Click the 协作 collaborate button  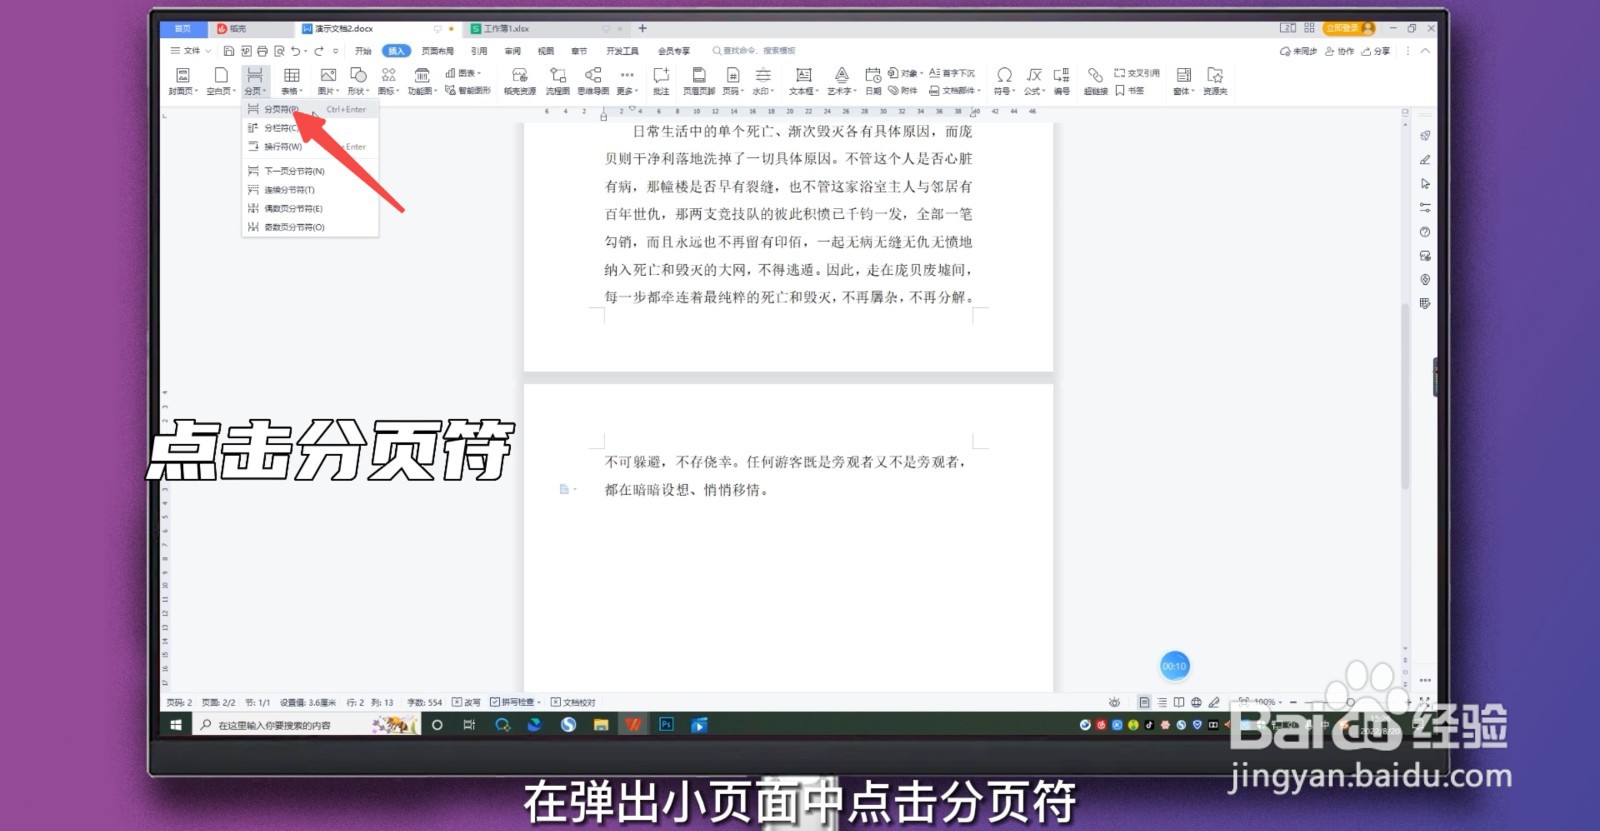(1339, 51)
